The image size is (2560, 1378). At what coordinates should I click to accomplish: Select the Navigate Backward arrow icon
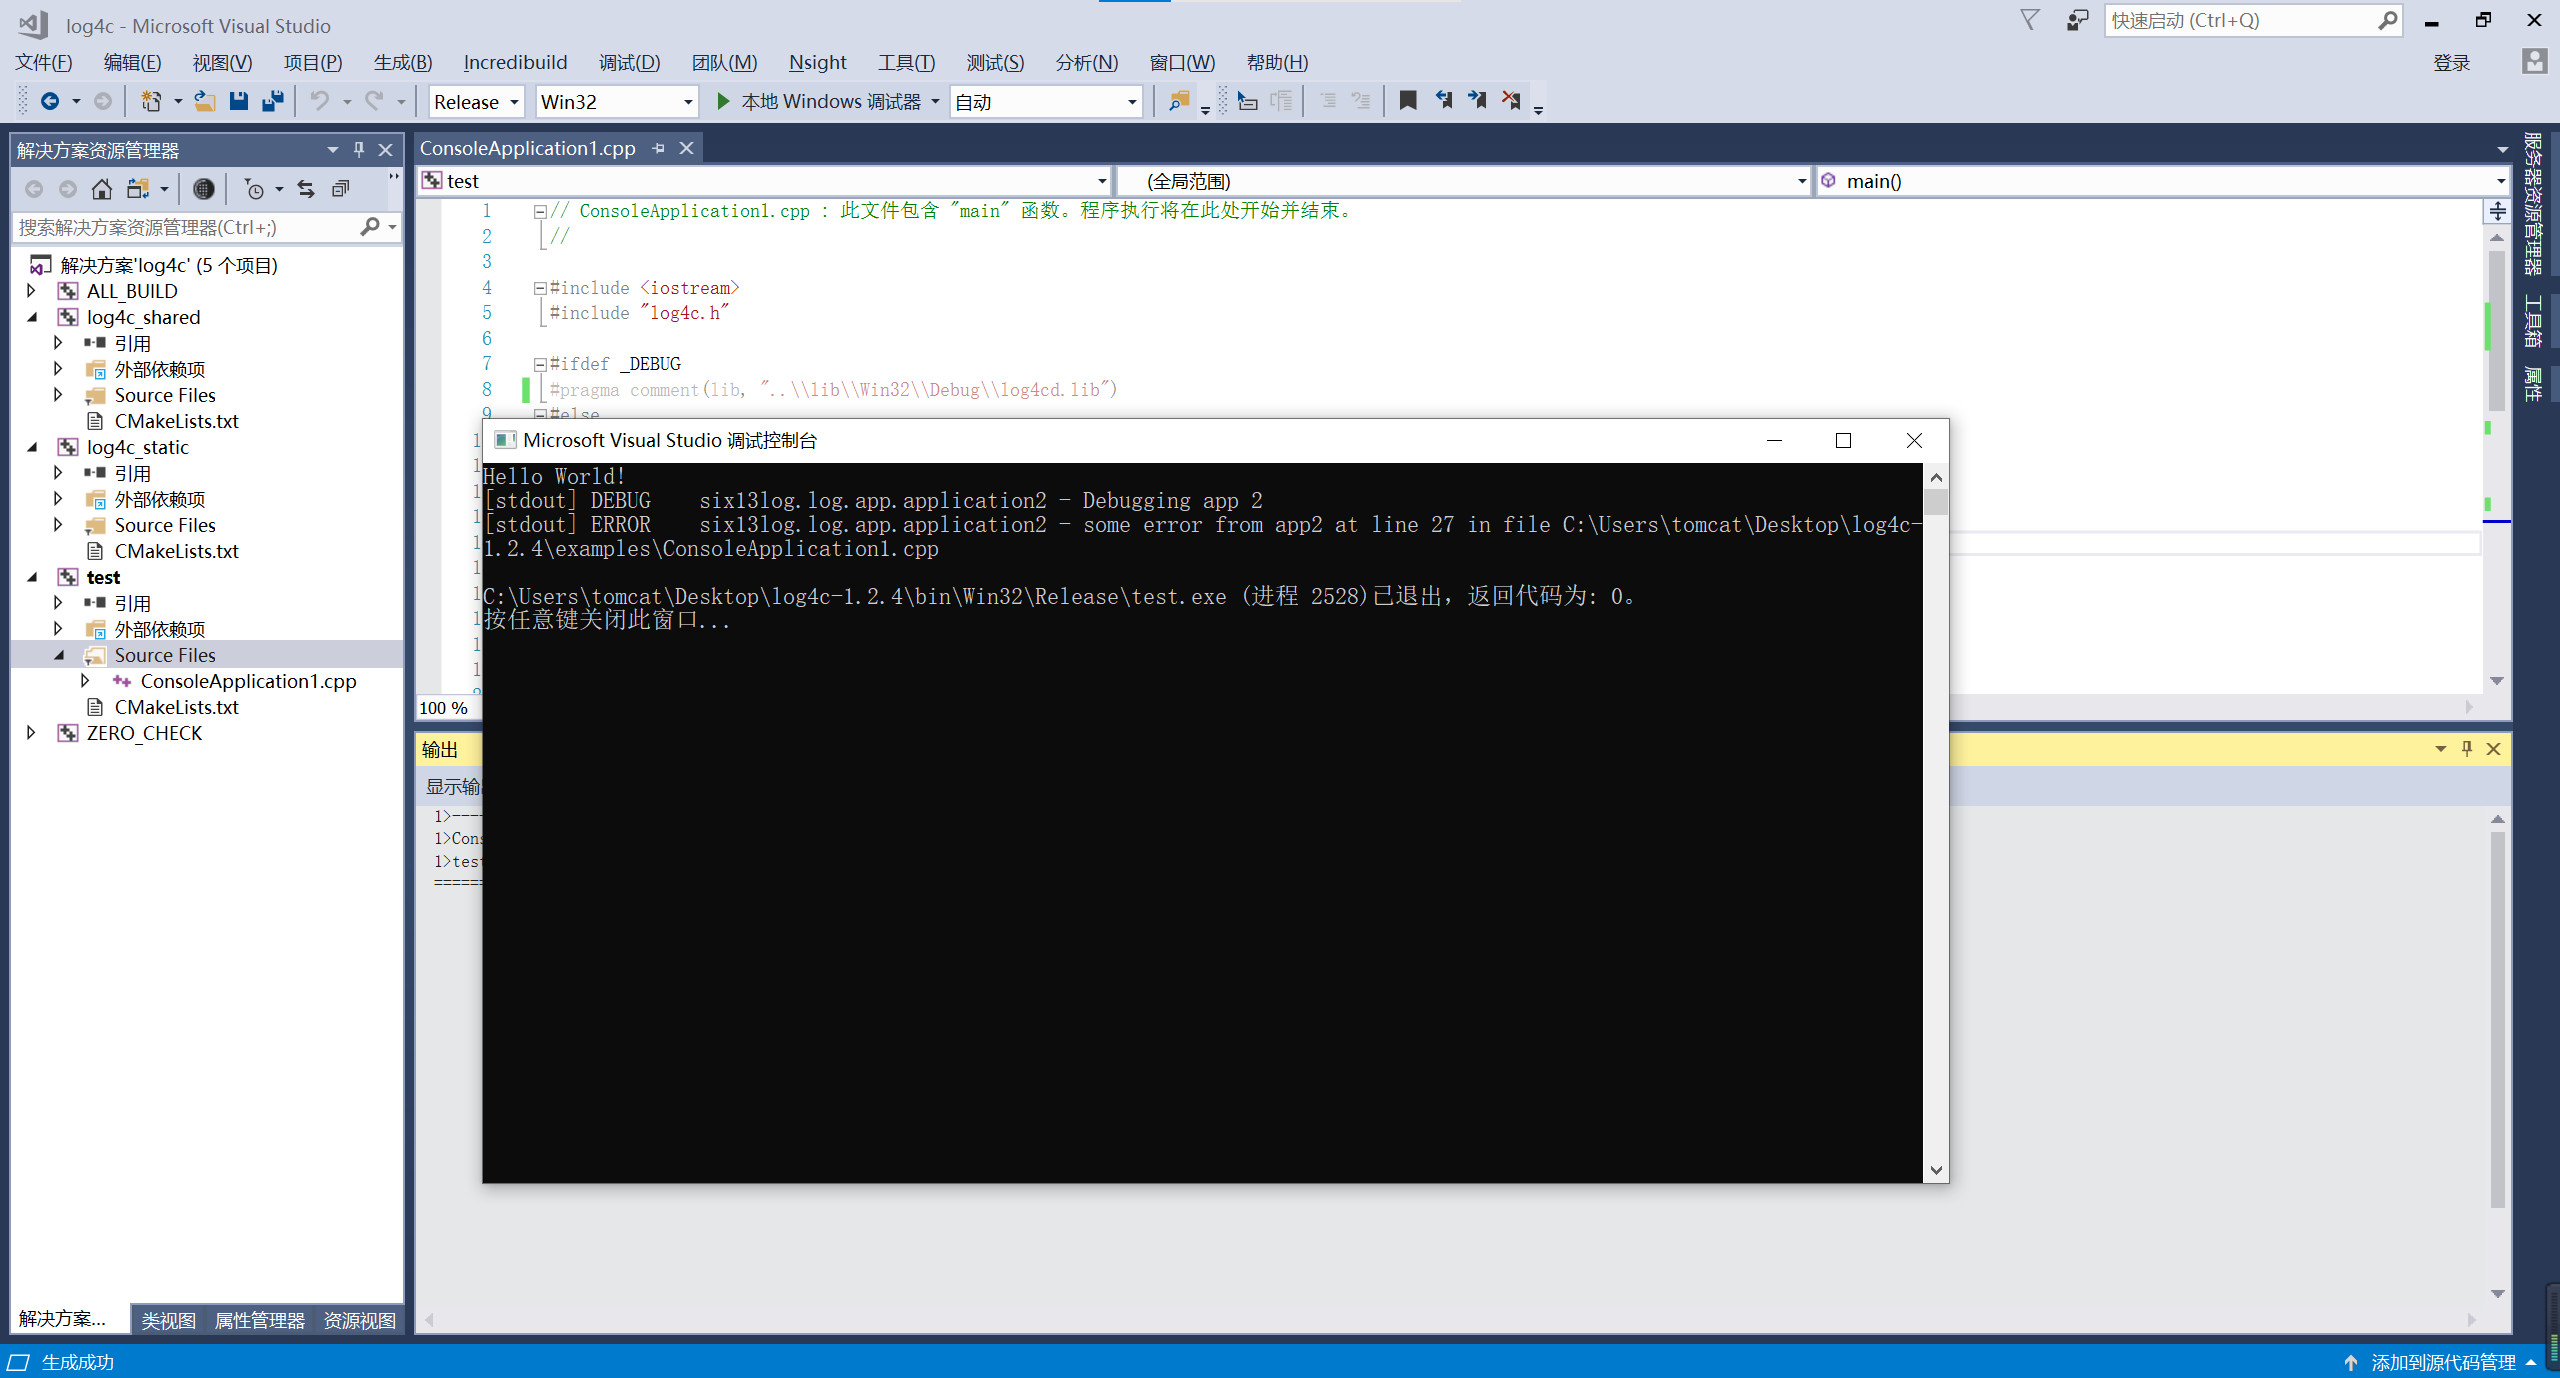click(x=50, y=100)
